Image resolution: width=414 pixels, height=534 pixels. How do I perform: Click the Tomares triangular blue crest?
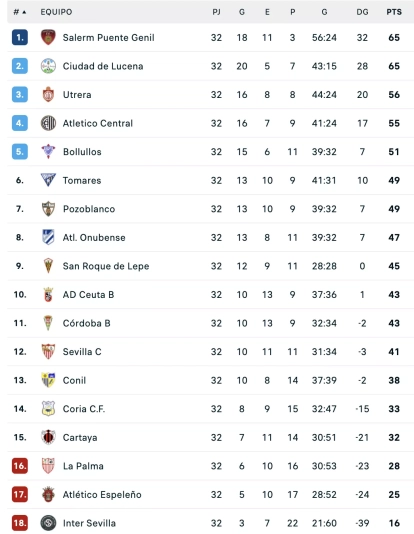pyautogui.click(x=48, y=180)
